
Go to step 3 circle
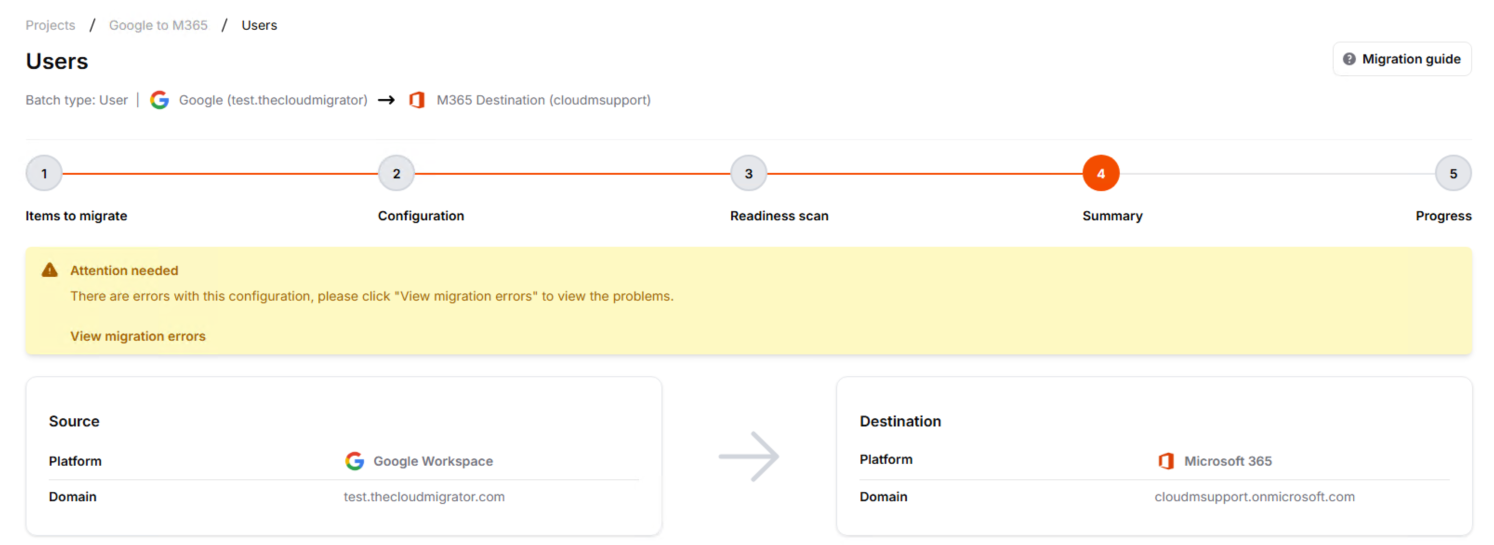(748, 174)
